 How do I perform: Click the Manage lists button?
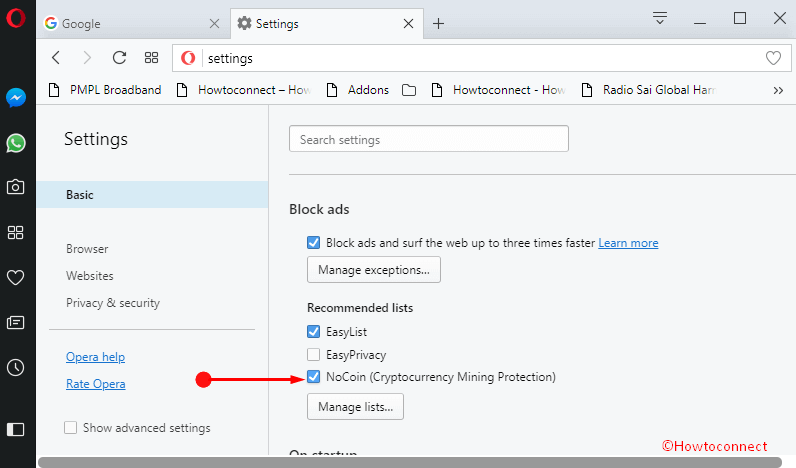[x=355, y=407]
